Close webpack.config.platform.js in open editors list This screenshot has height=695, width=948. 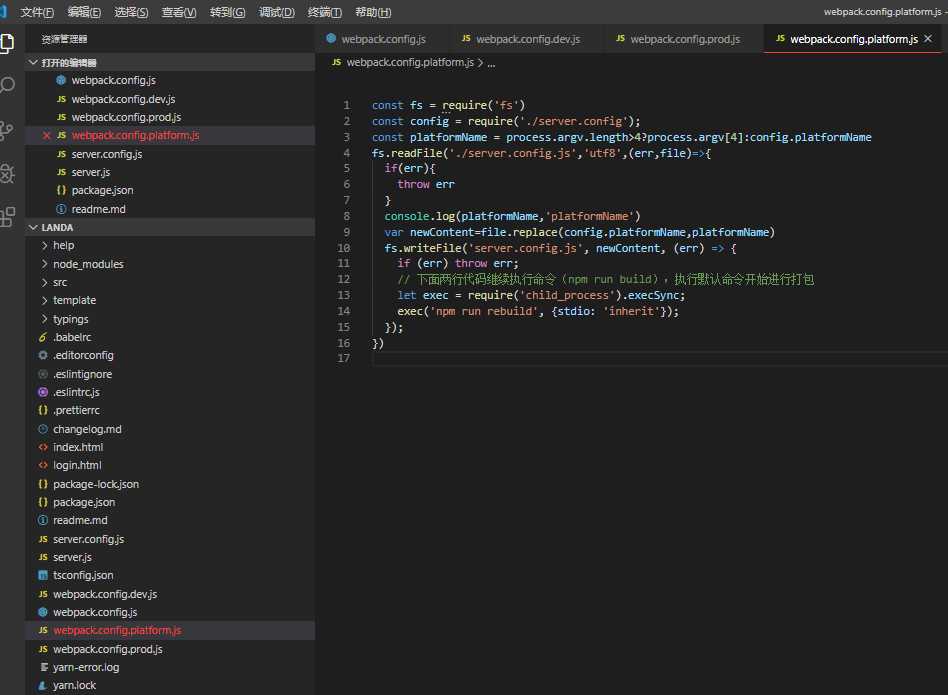[46, 135]
